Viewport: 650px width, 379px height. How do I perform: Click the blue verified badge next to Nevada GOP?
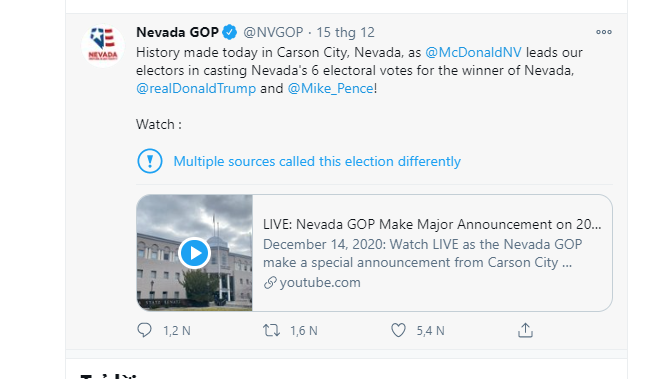[x=230, y=32]
